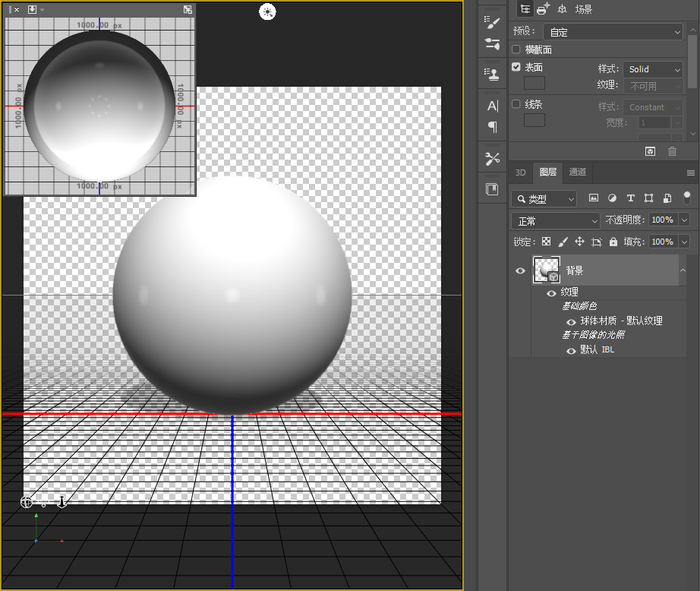Screen dimensions: 700x591
Task: Hide the 背景 layer with eye icon
Action: tap(520, 270)
